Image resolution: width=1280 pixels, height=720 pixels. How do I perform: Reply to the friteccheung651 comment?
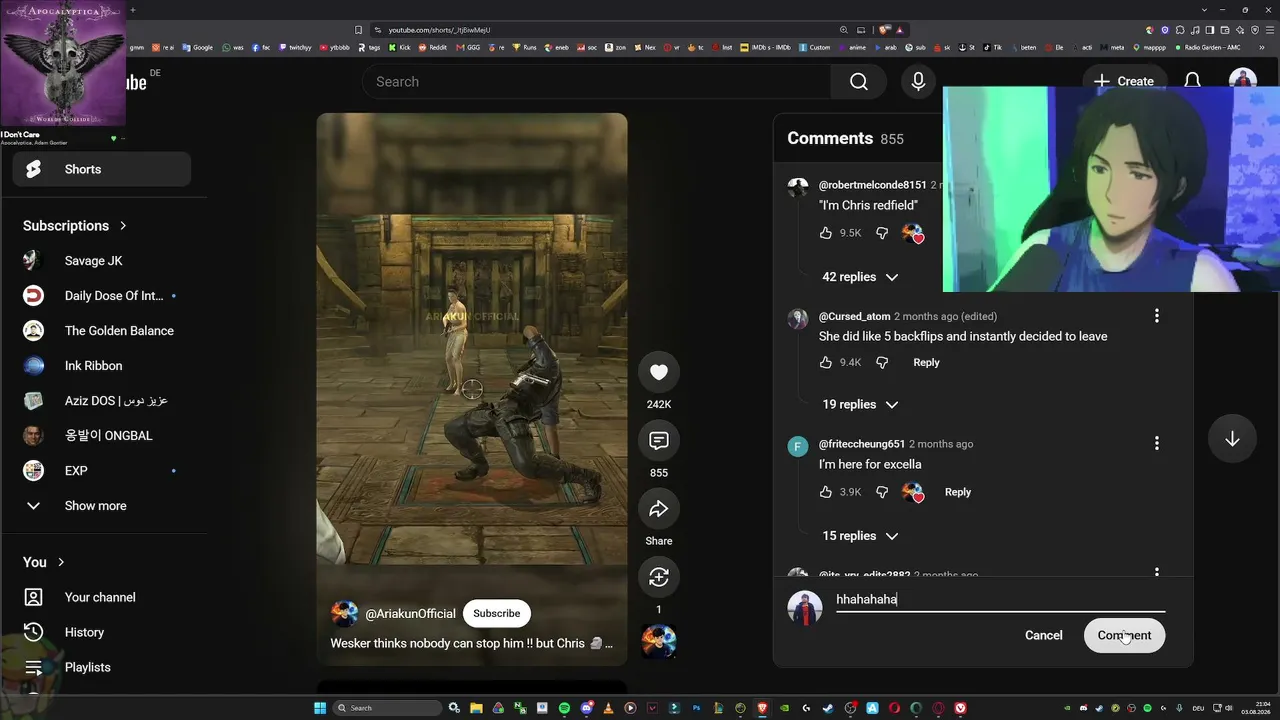[x=957, y=492]
